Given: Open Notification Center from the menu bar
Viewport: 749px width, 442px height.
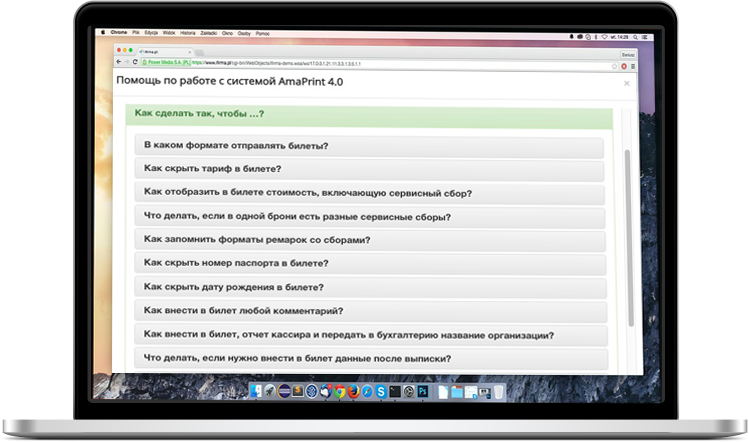Looking at the screenshot, I should [x=644, y=37].
